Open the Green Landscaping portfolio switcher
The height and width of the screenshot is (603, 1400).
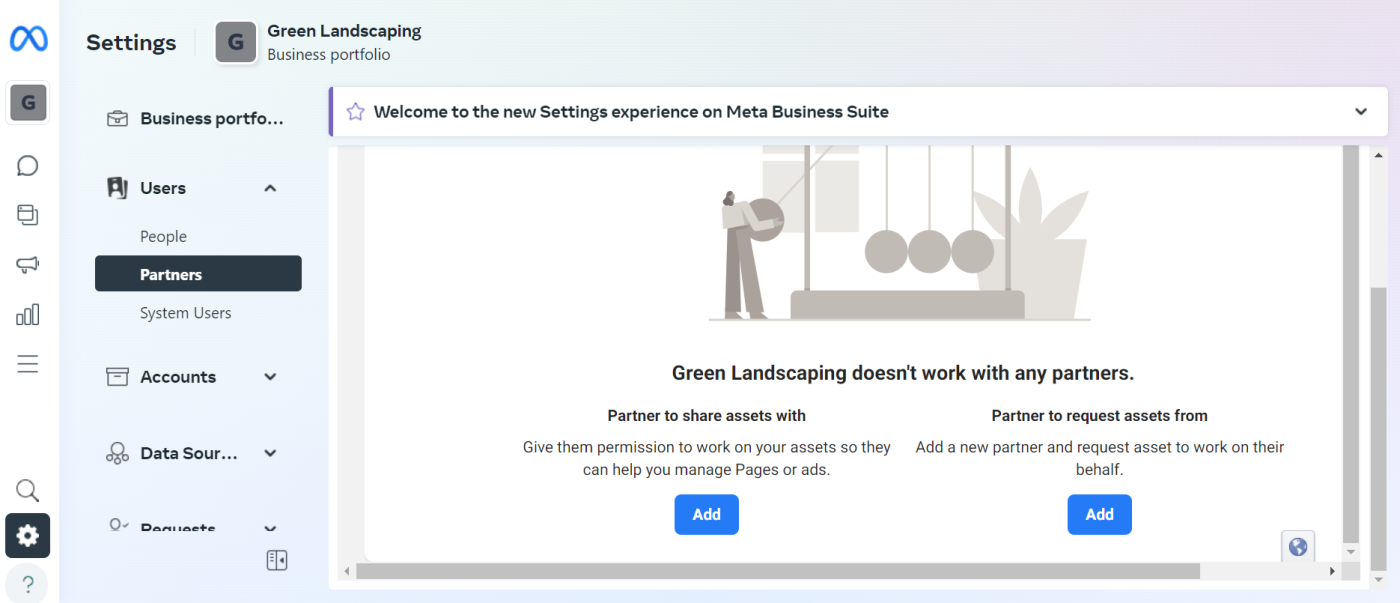tap(319, 42)
